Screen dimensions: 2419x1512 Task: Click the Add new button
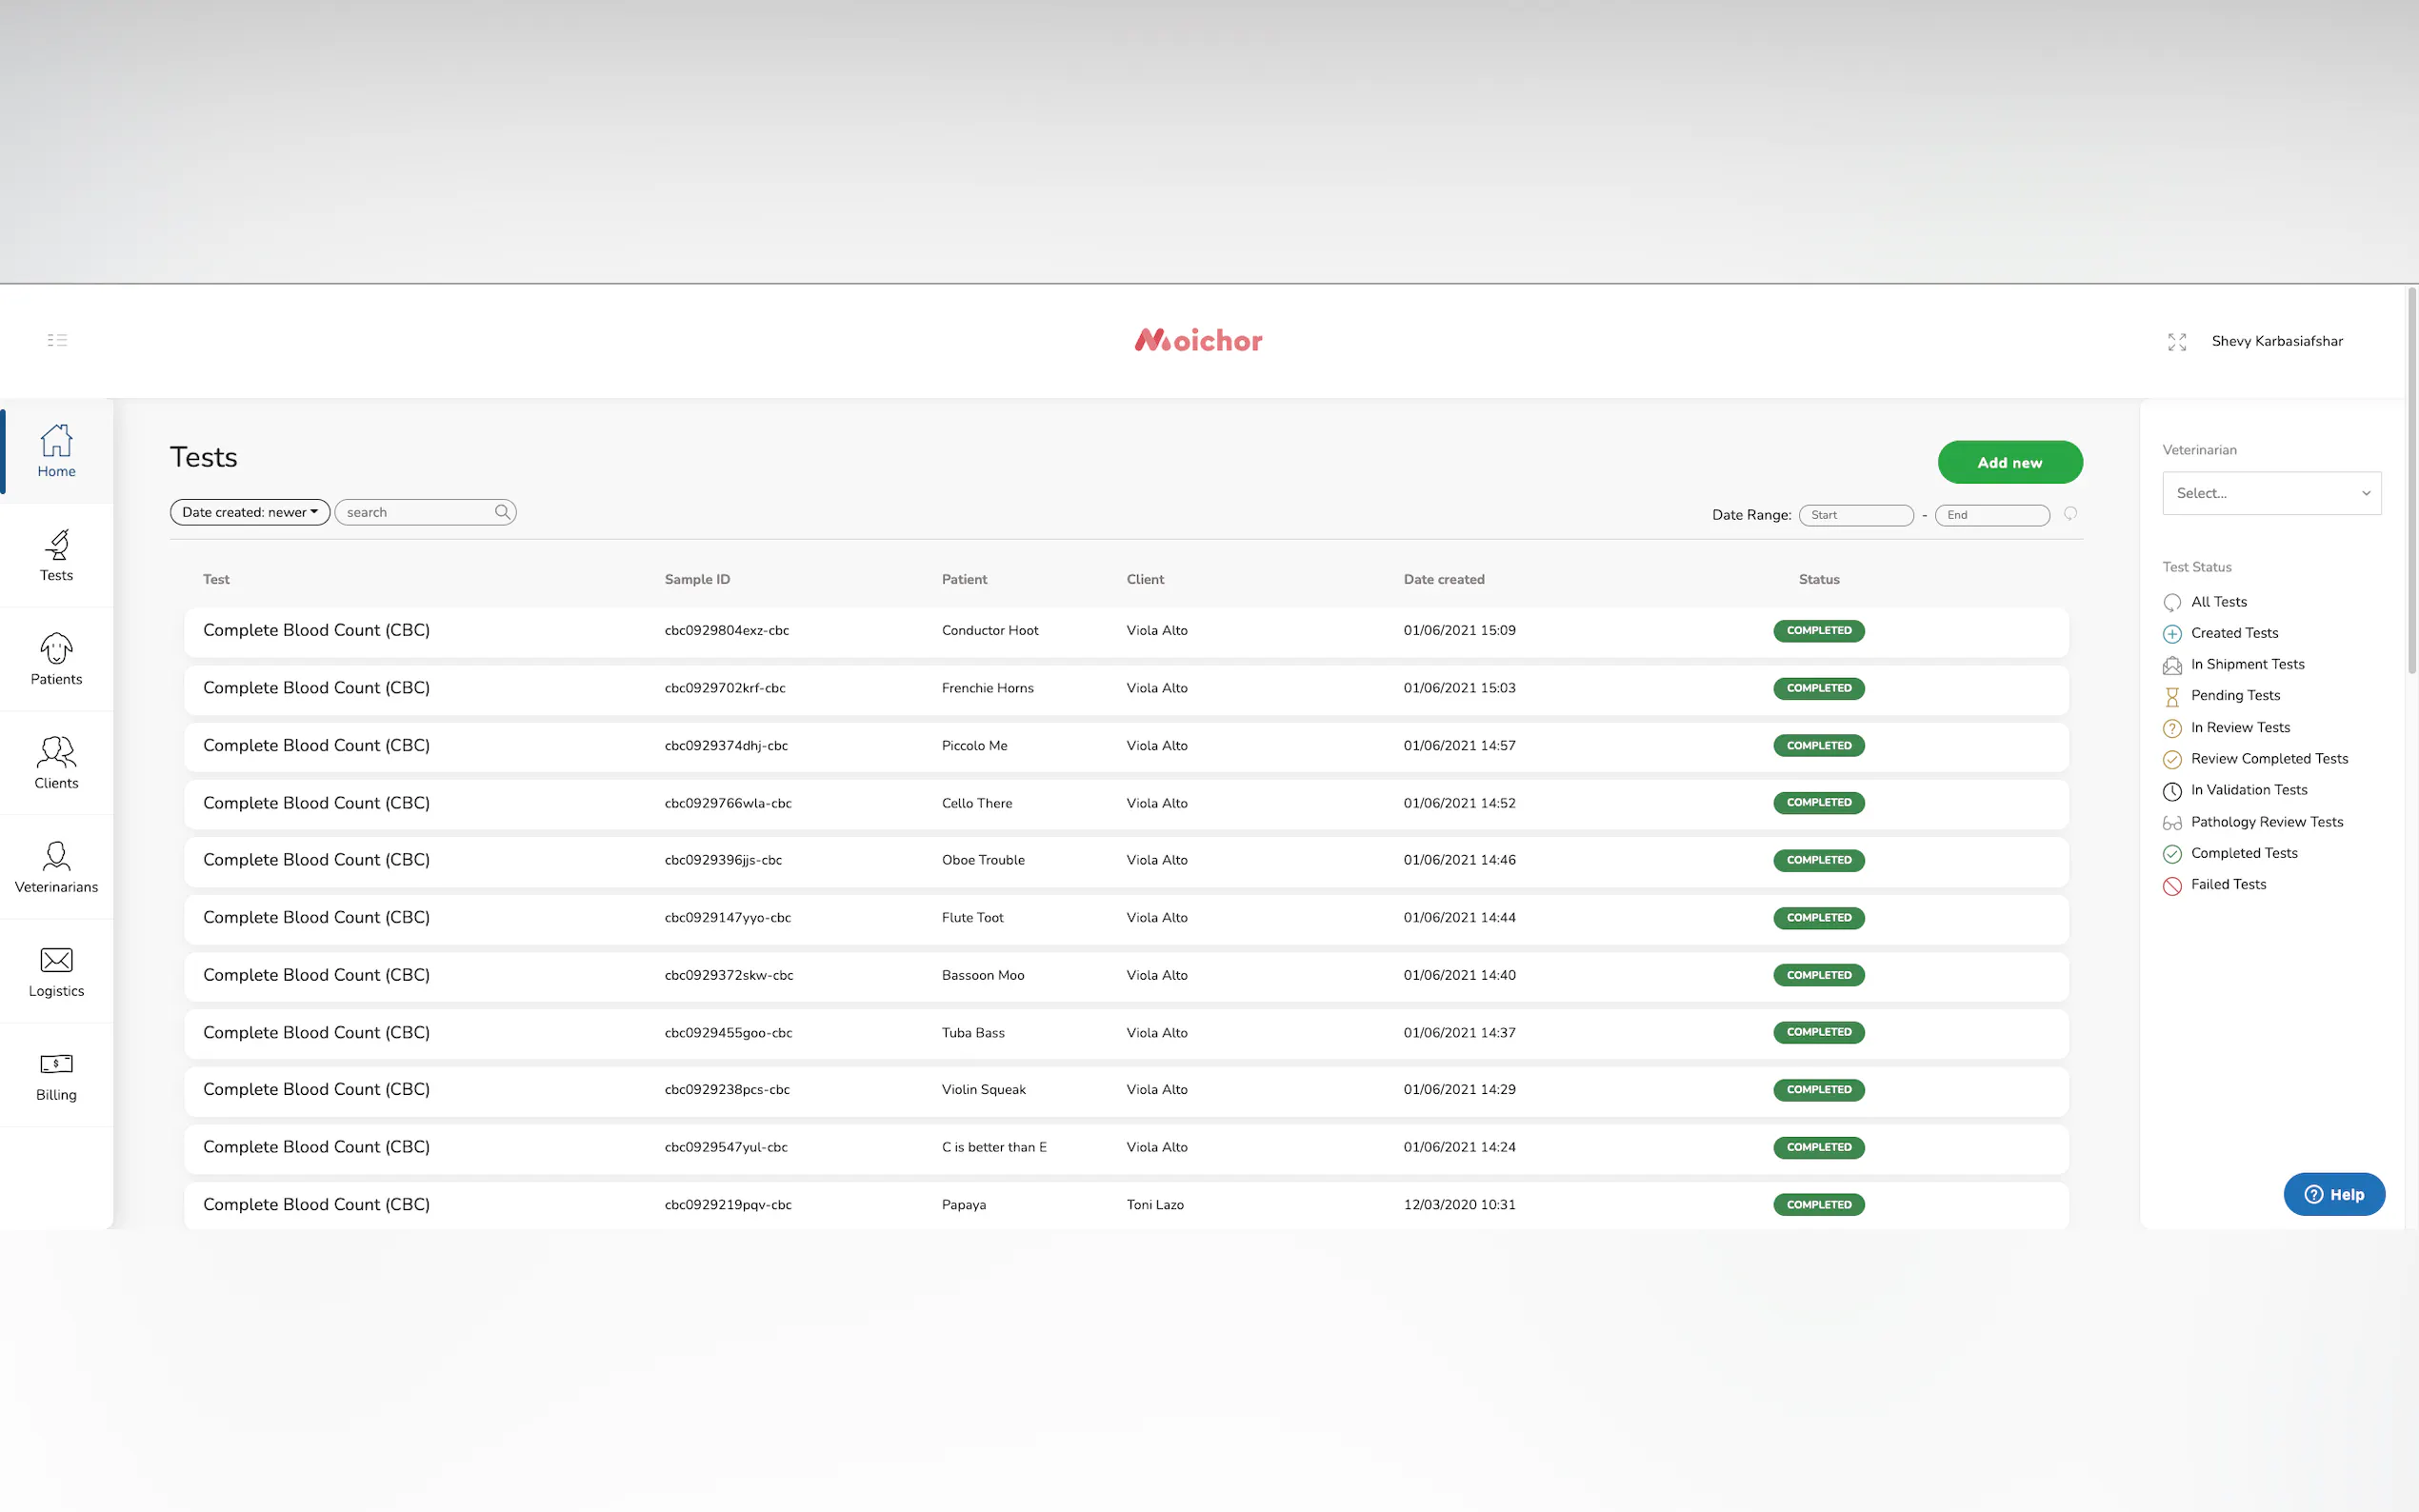(2009, 462)
